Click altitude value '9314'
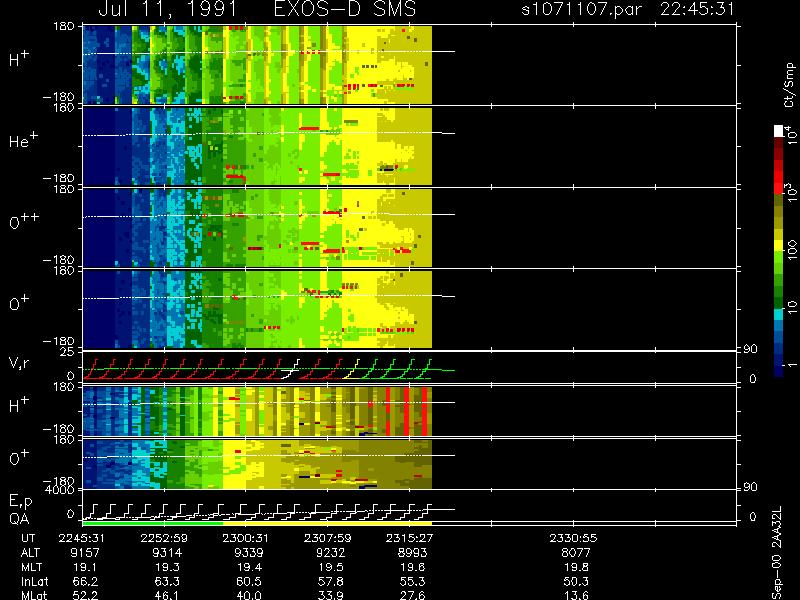Image resolution: width=800 pixels, height=600 pixels. pos(167,553)
